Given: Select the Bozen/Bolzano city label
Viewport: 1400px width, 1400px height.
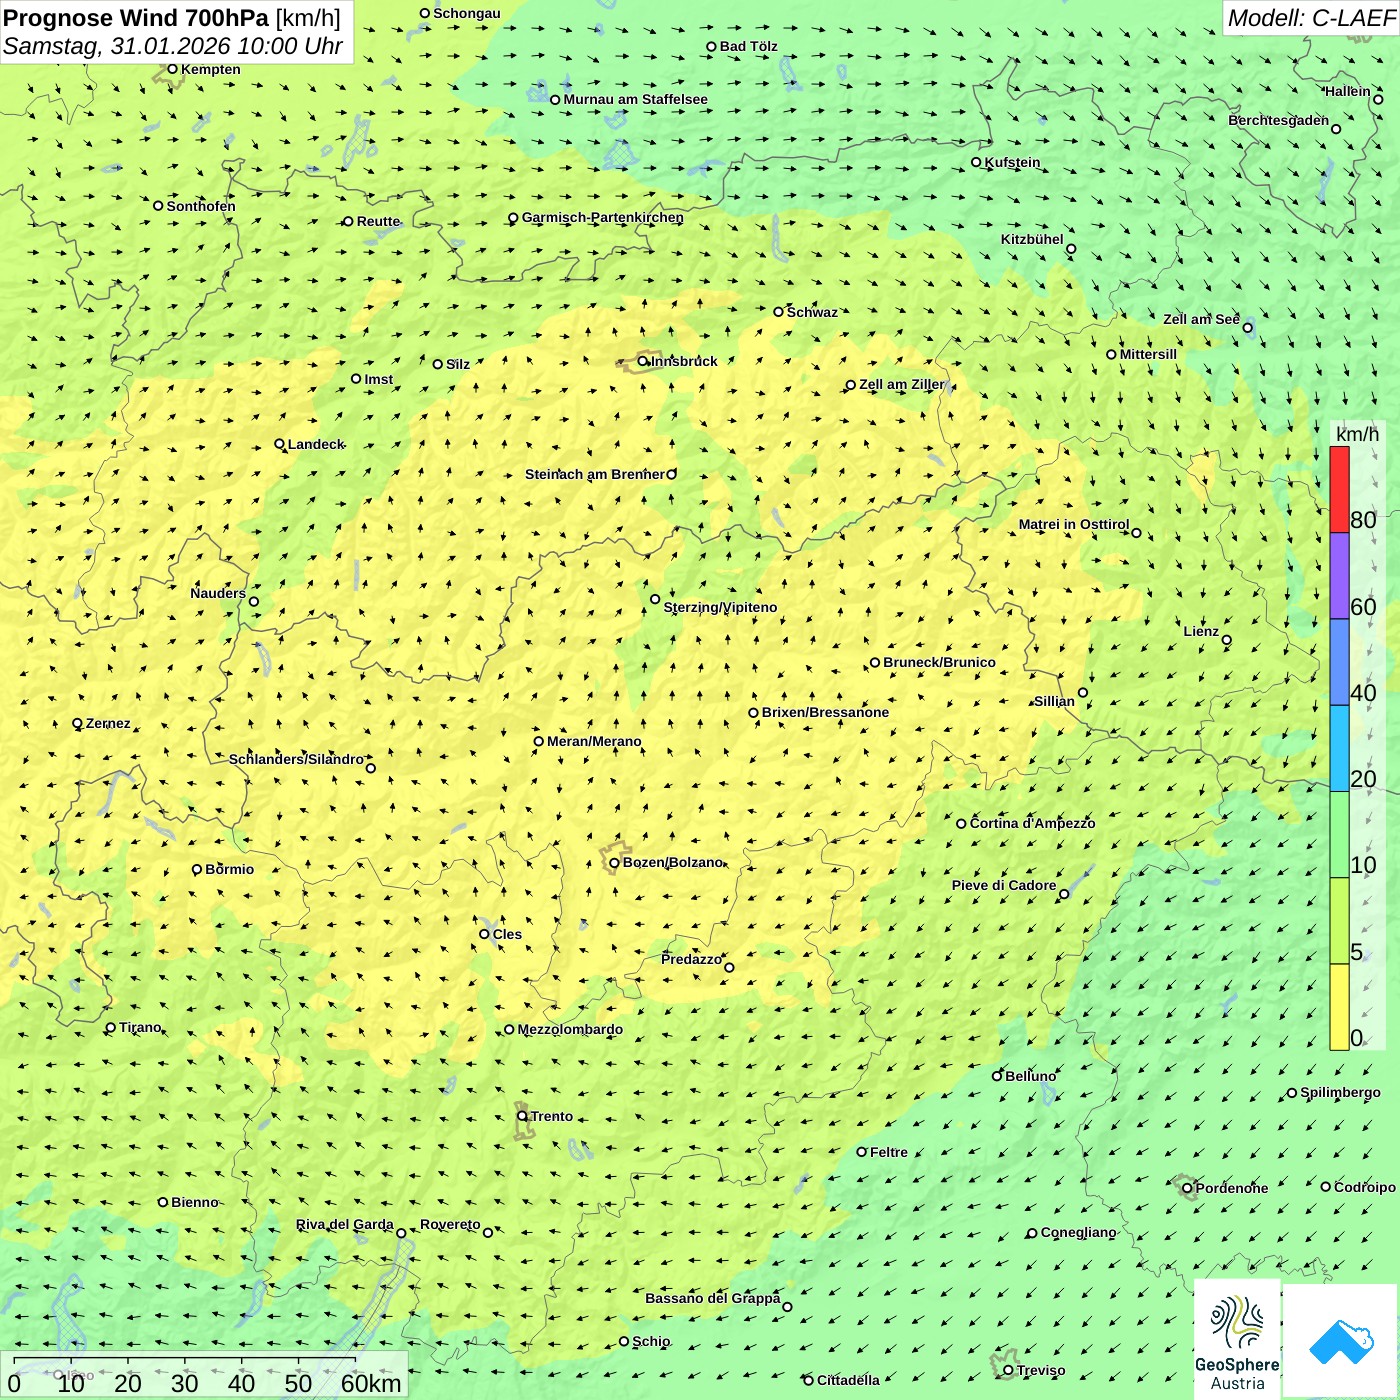Looking at the screenshot, I should click(x=672, y=862).
